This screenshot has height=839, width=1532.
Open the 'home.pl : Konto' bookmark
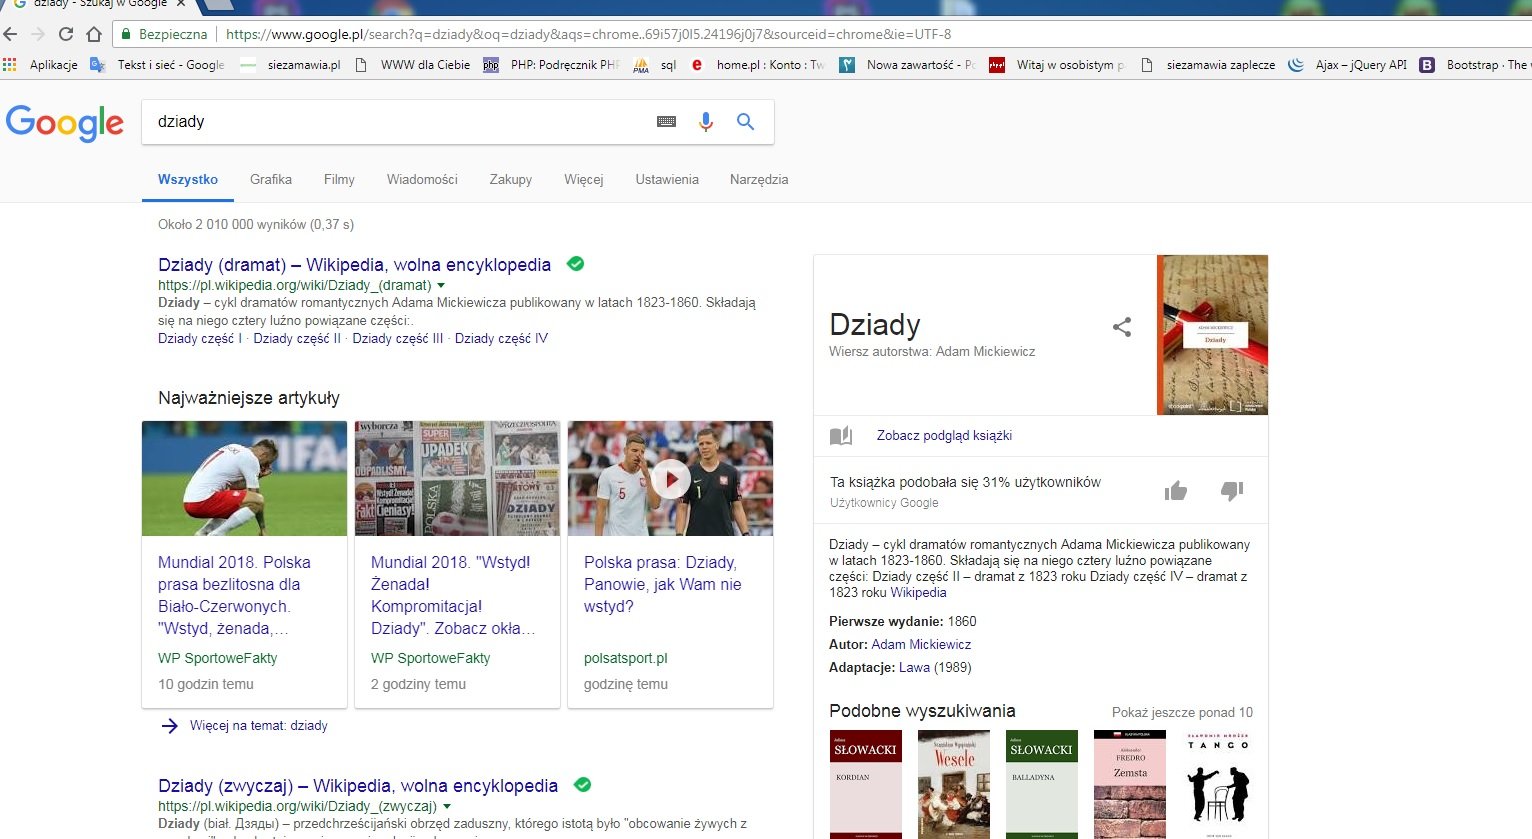coord(758,65)
